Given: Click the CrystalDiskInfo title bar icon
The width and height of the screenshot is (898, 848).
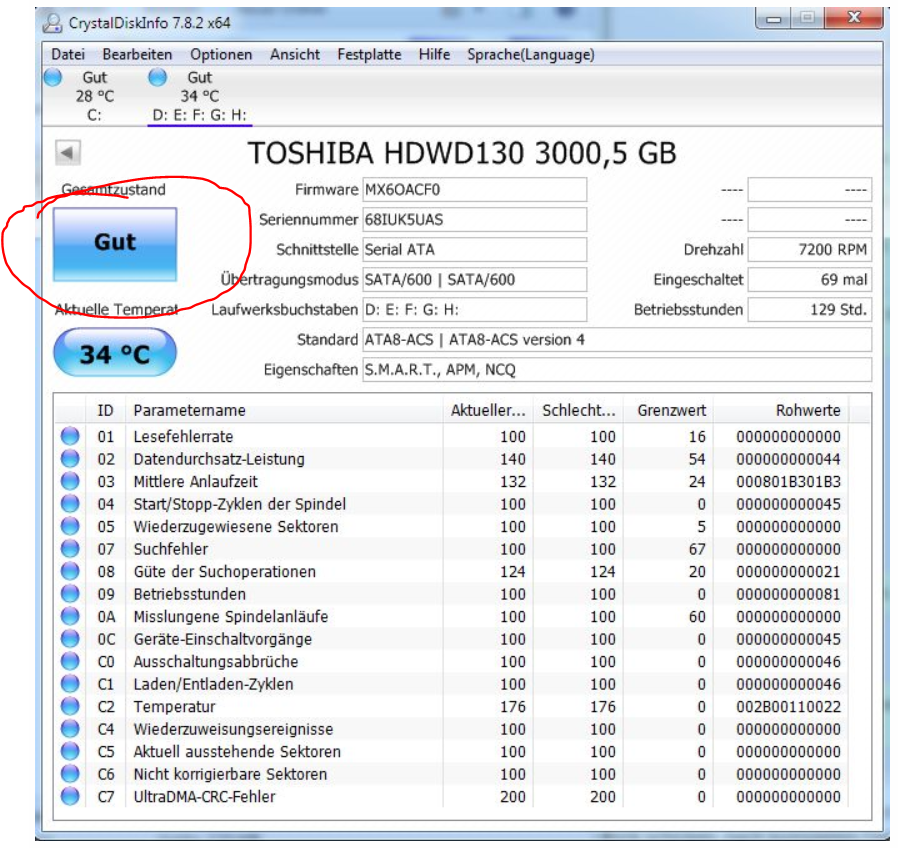Looking at the screenshot, I should [53, 23].
